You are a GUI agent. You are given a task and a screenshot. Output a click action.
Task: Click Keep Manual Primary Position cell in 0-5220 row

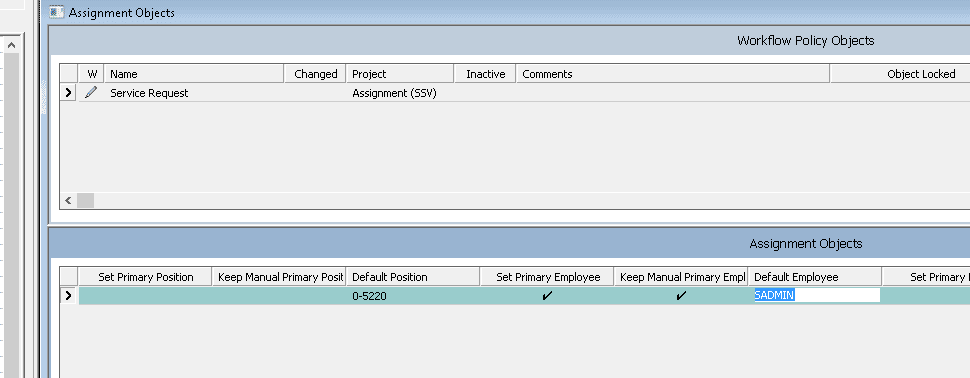(x=279, y=296)
